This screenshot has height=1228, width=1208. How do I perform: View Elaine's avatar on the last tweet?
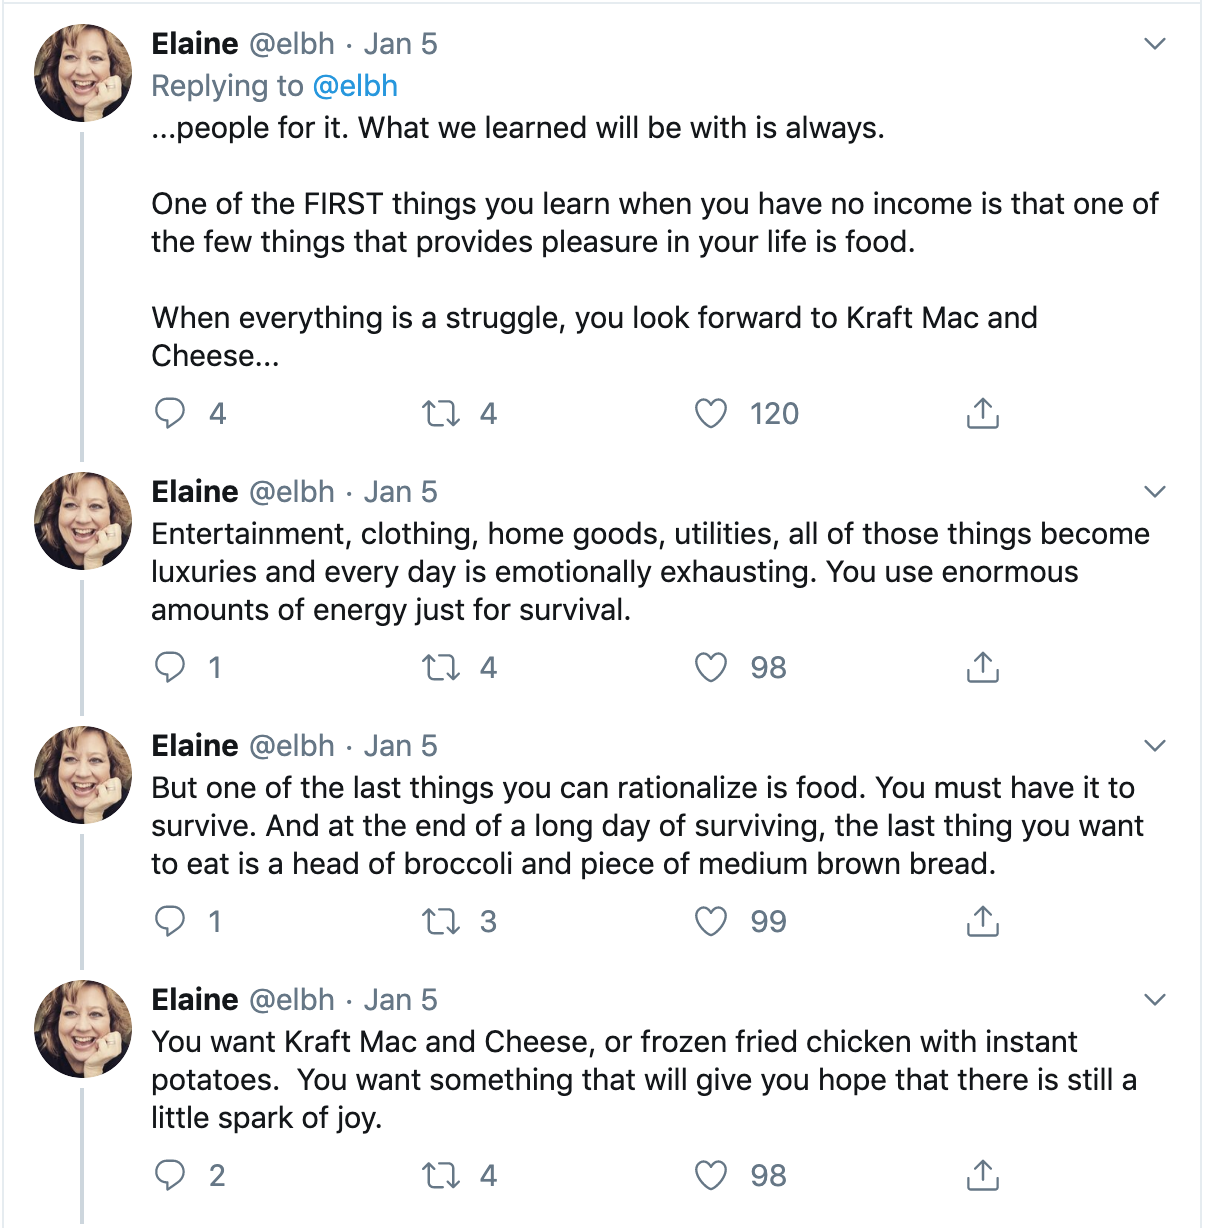83,1028
